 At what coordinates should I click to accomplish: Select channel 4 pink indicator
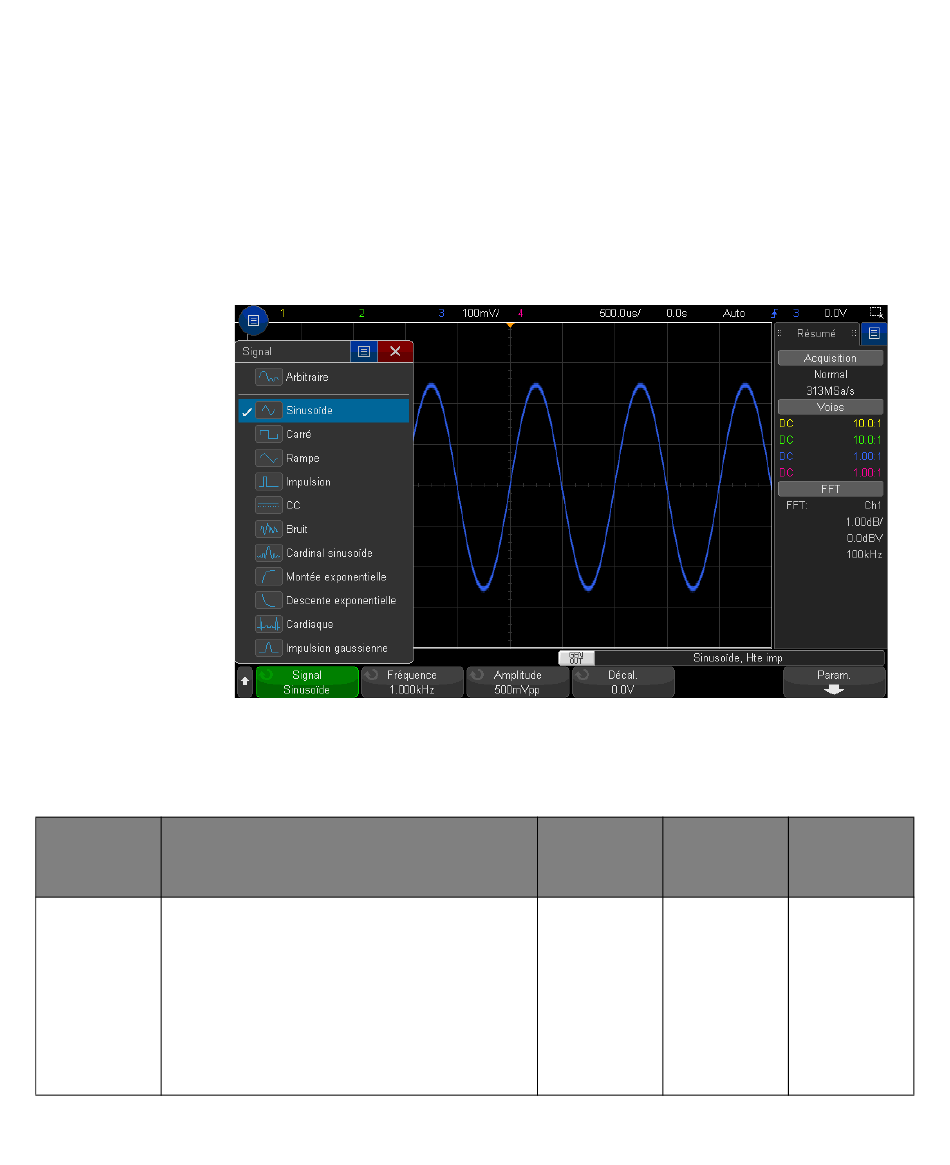click(521, 314)
